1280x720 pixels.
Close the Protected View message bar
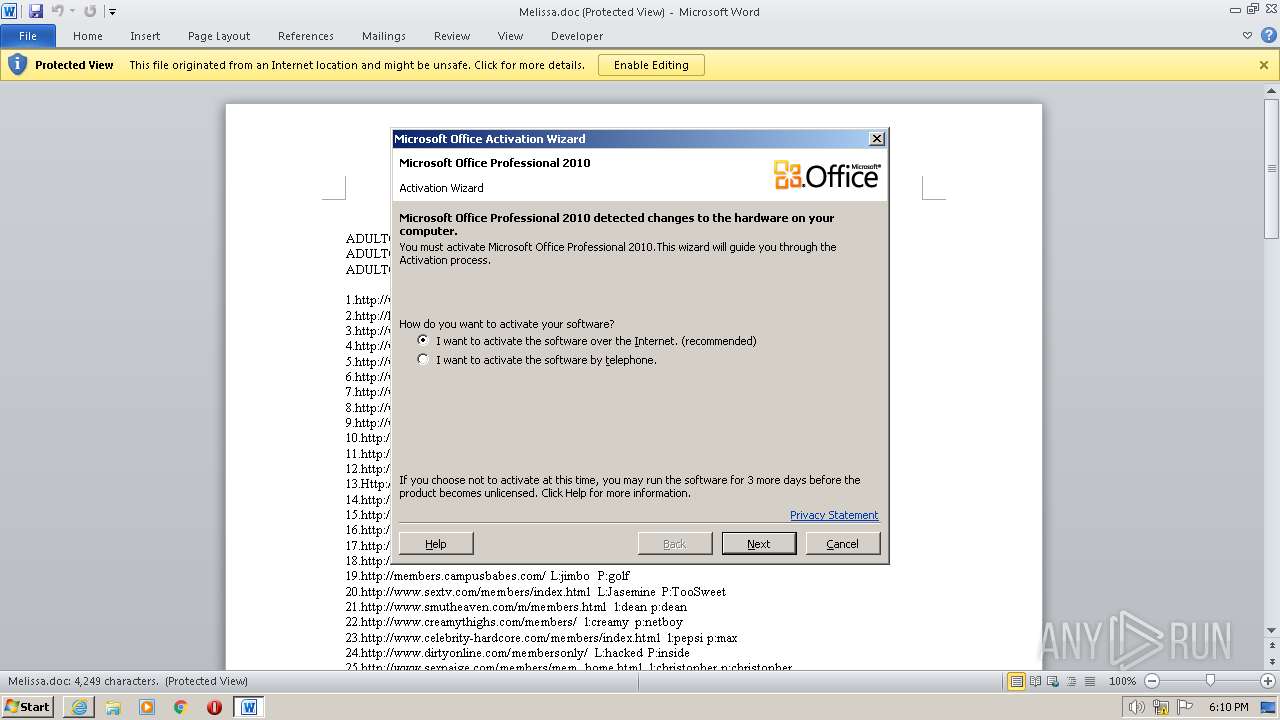[1264, 65]
